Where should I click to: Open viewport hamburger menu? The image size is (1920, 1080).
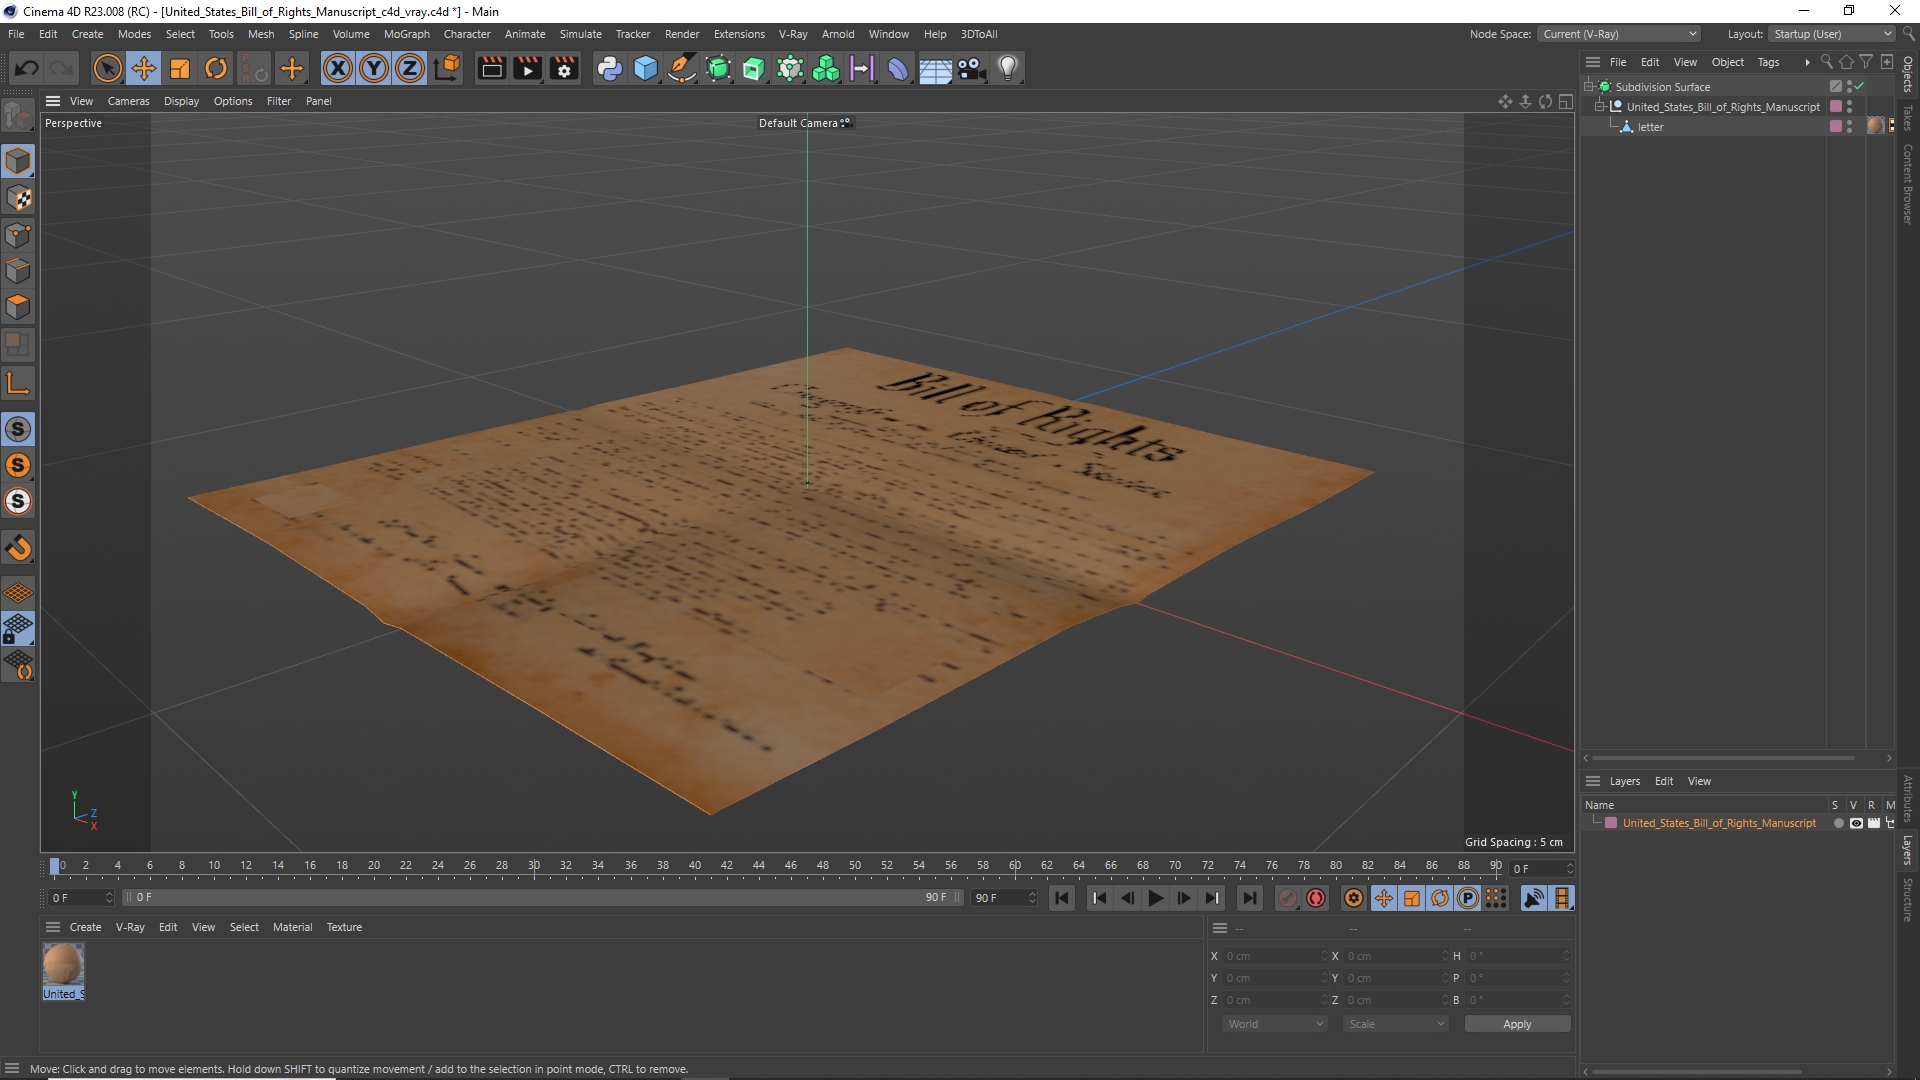[53, 101]
